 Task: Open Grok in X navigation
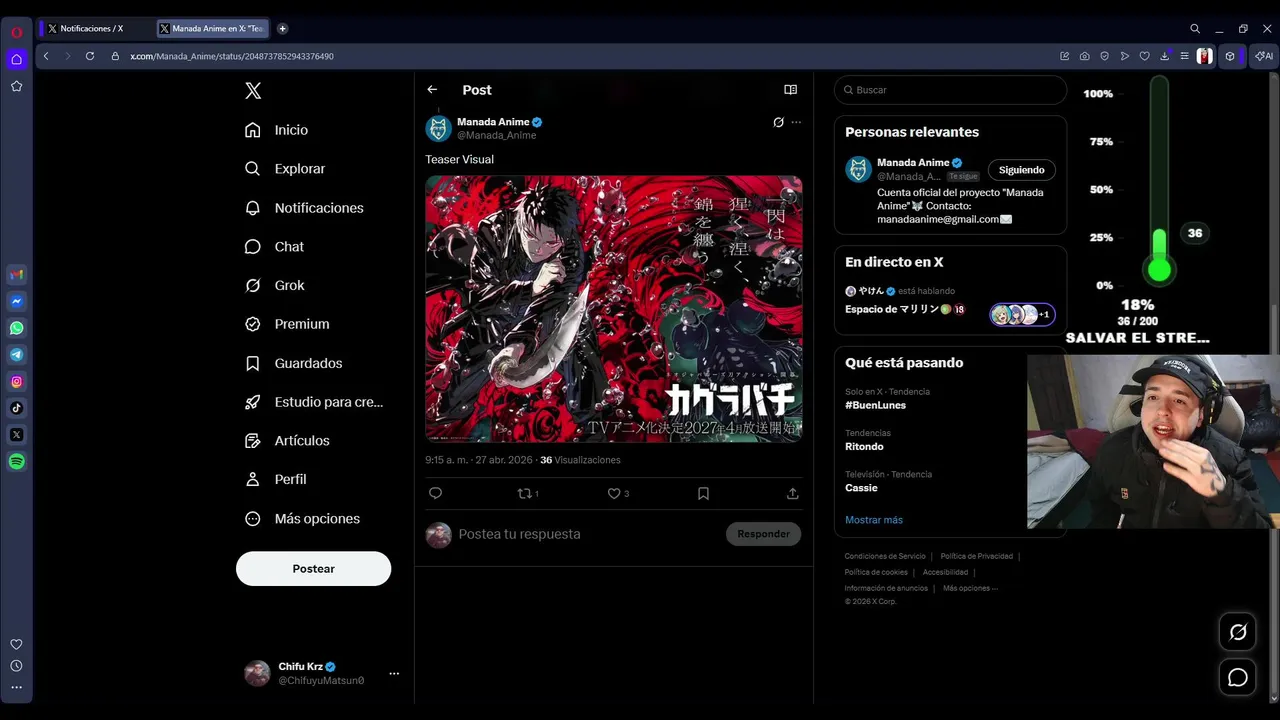[275, 285]
